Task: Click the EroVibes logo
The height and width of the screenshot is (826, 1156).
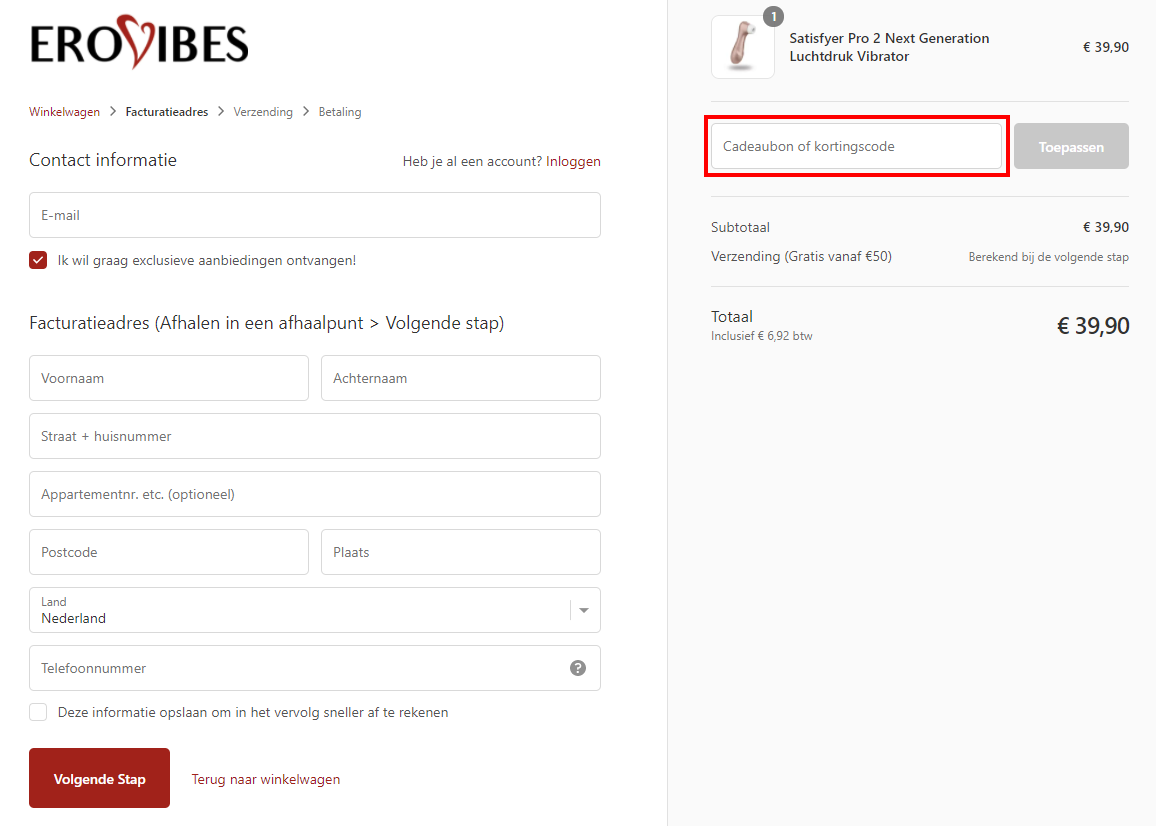Action: click(x=139, y=43)
